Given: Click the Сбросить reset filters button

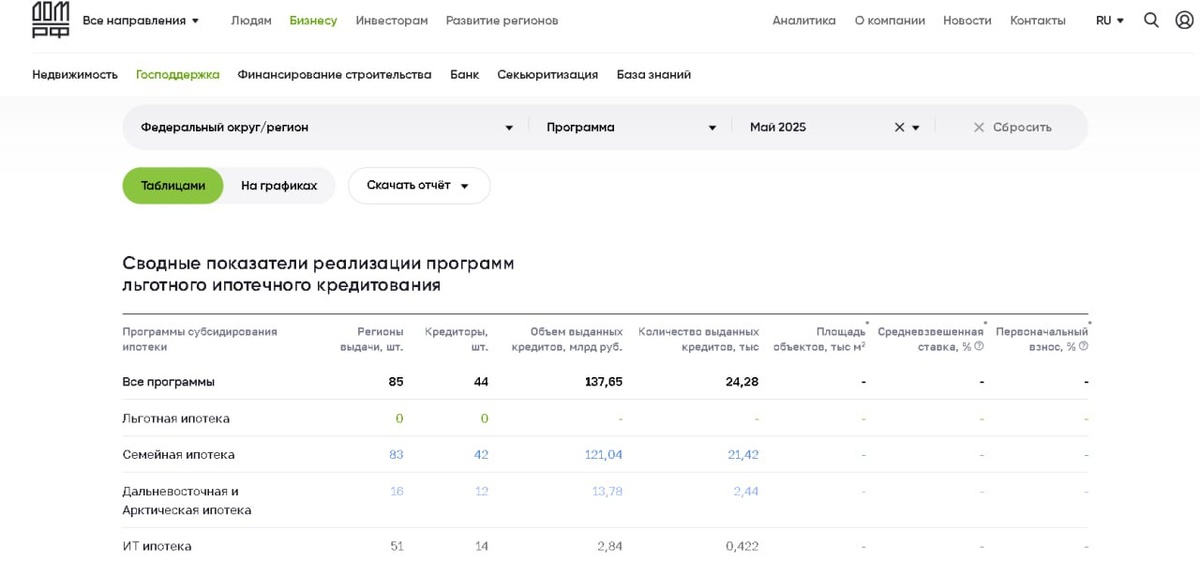Looking at the screenshot, I should coord(1012,128).
